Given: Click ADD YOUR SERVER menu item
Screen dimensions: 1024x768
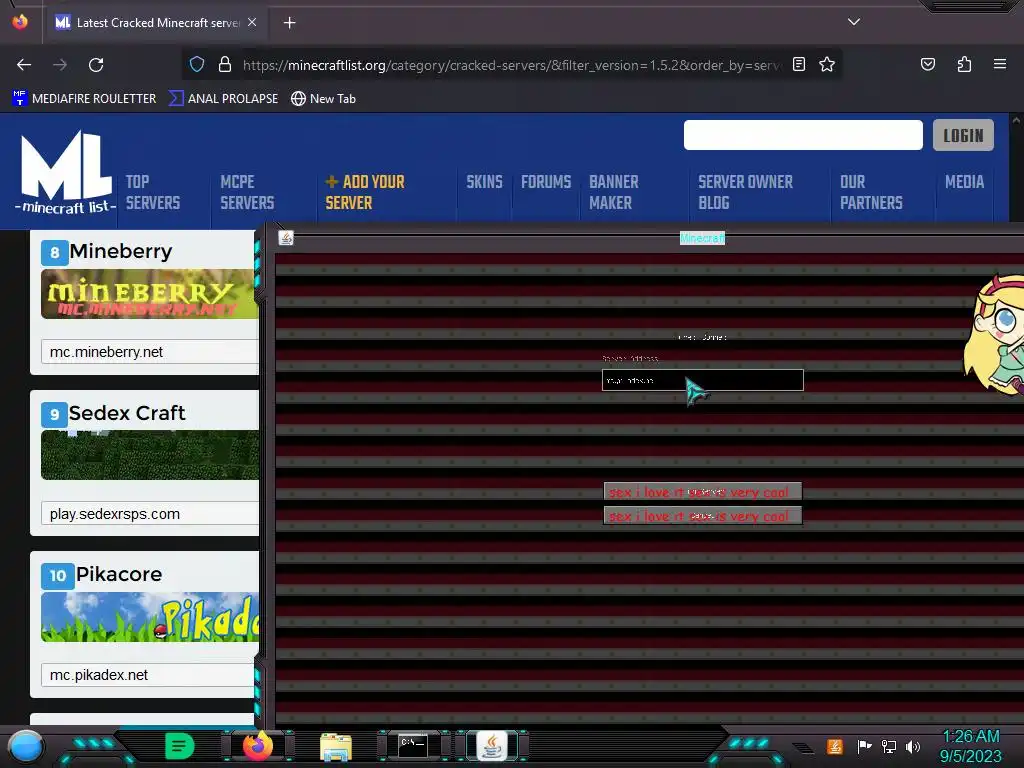Looking at the screenshot, I should point(365,192).
